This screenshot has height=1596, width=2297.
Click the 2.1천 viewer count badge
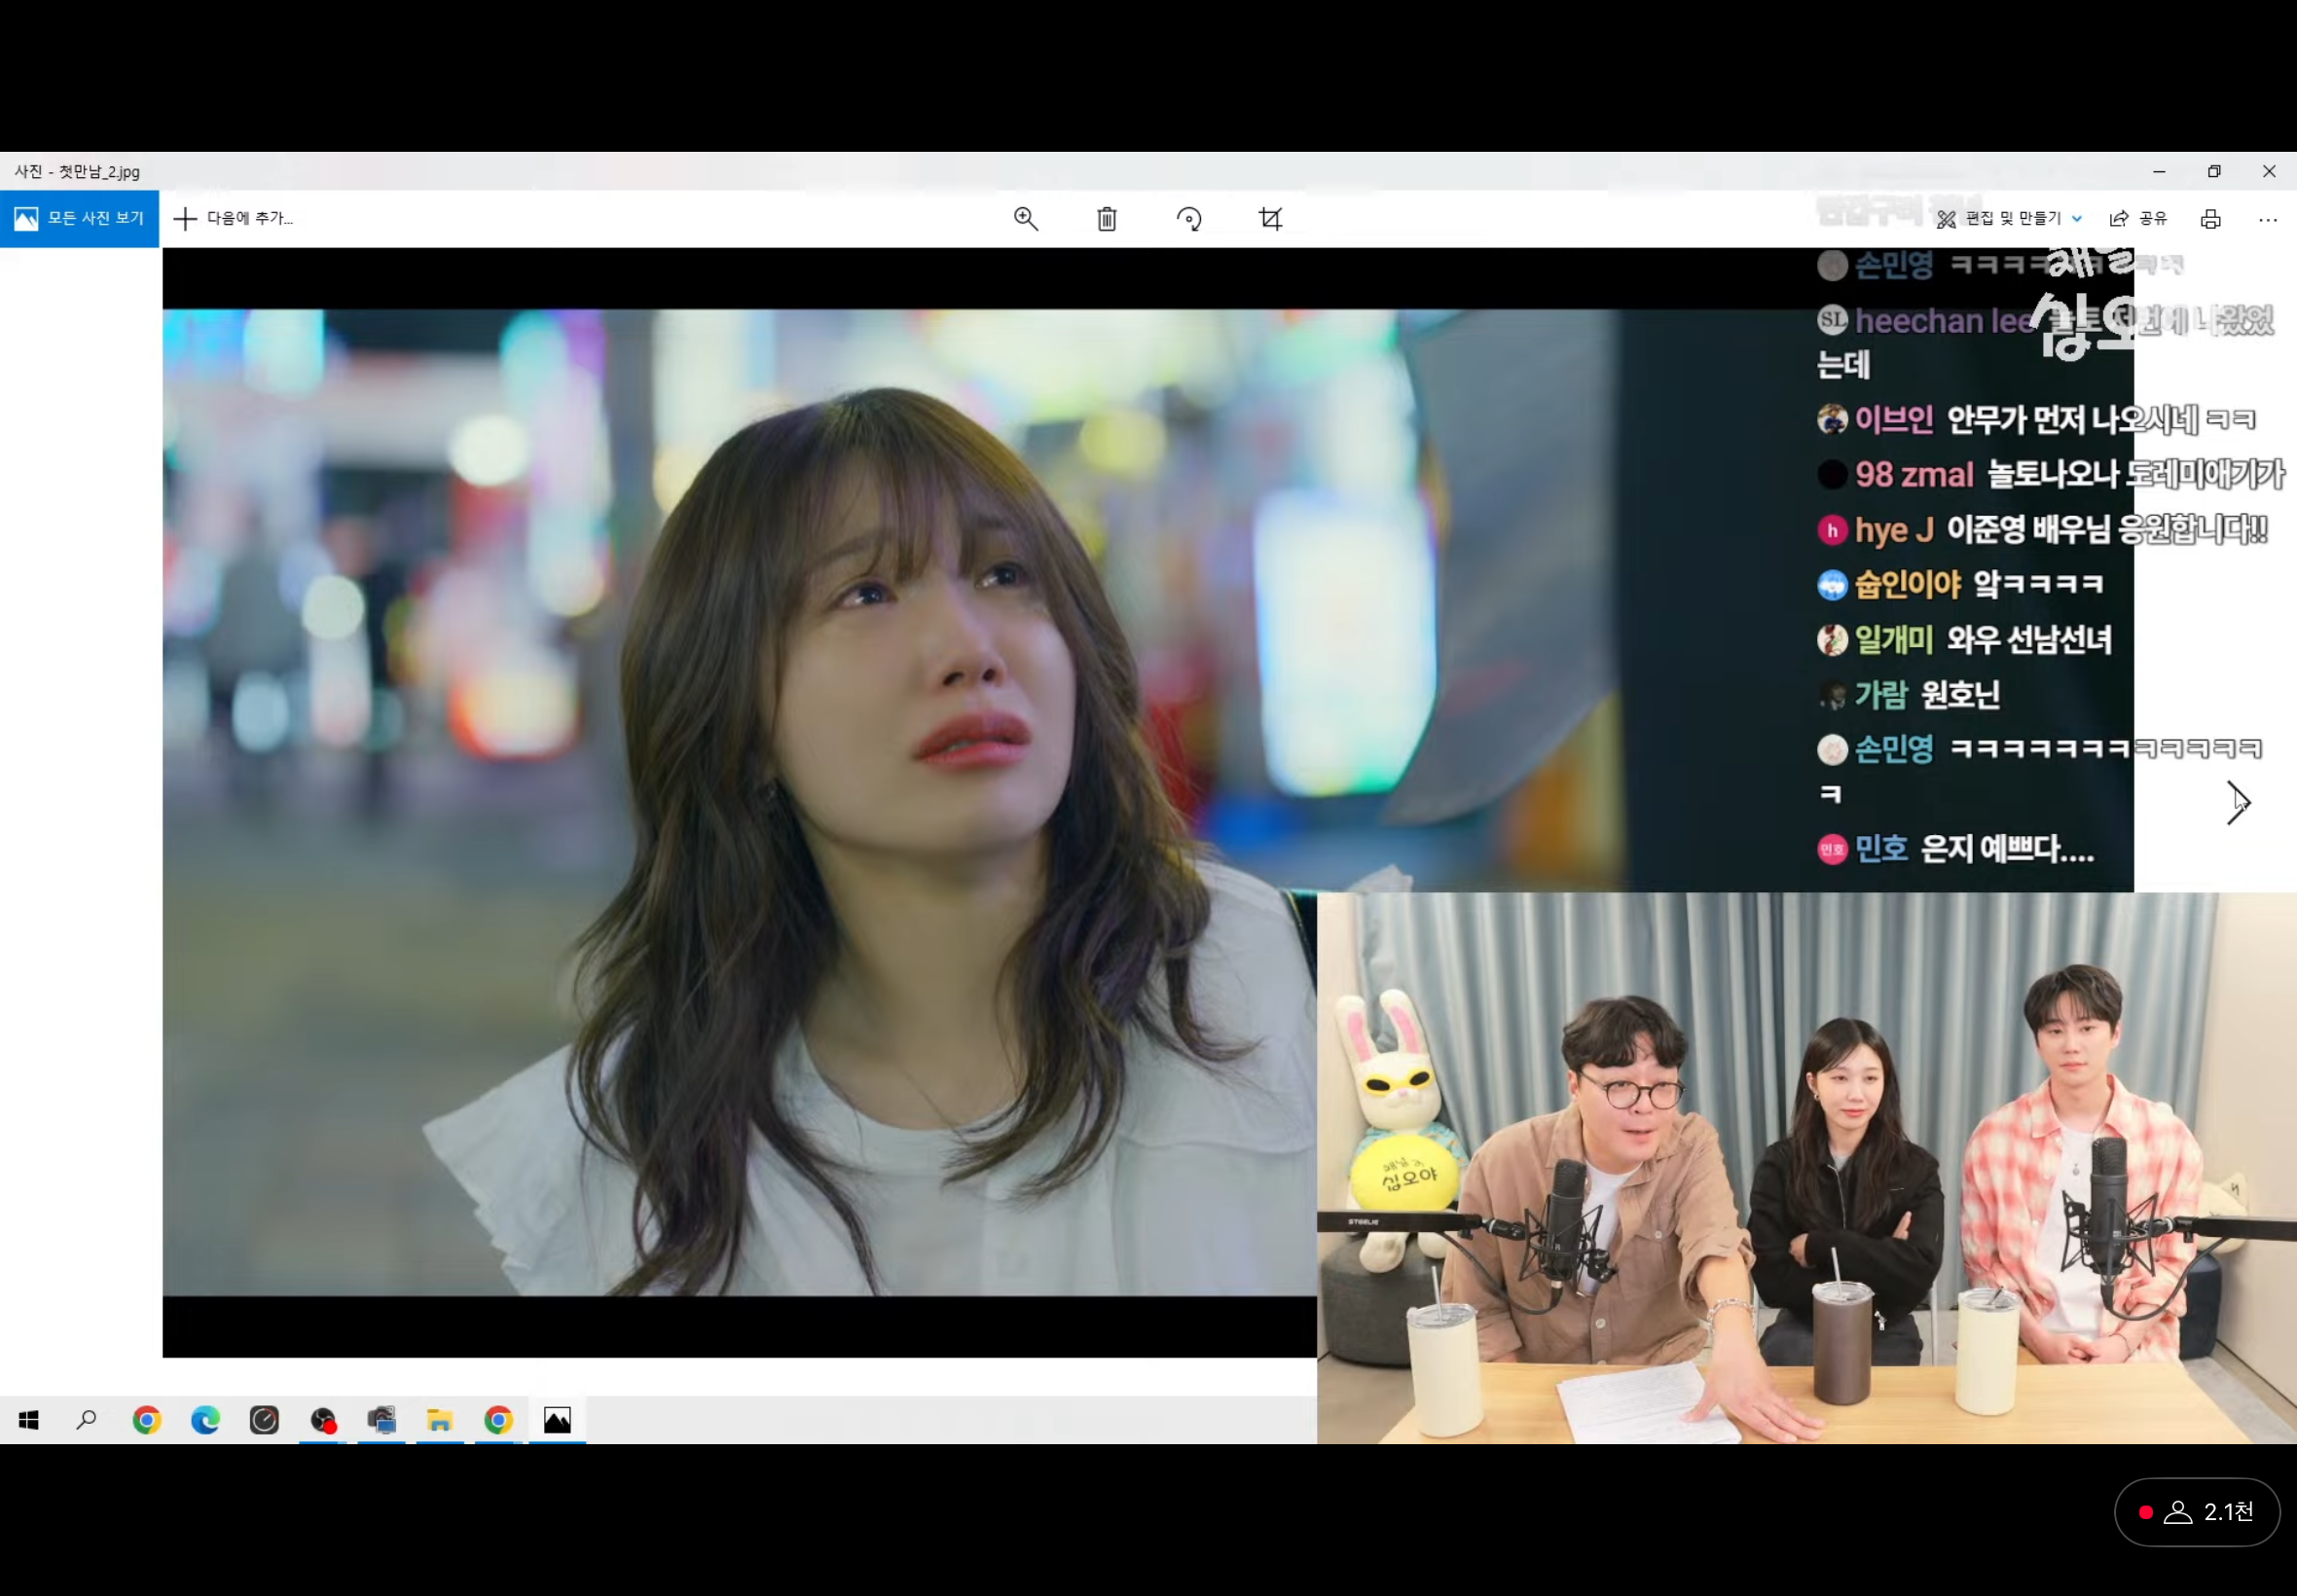click(2197, 1512)
